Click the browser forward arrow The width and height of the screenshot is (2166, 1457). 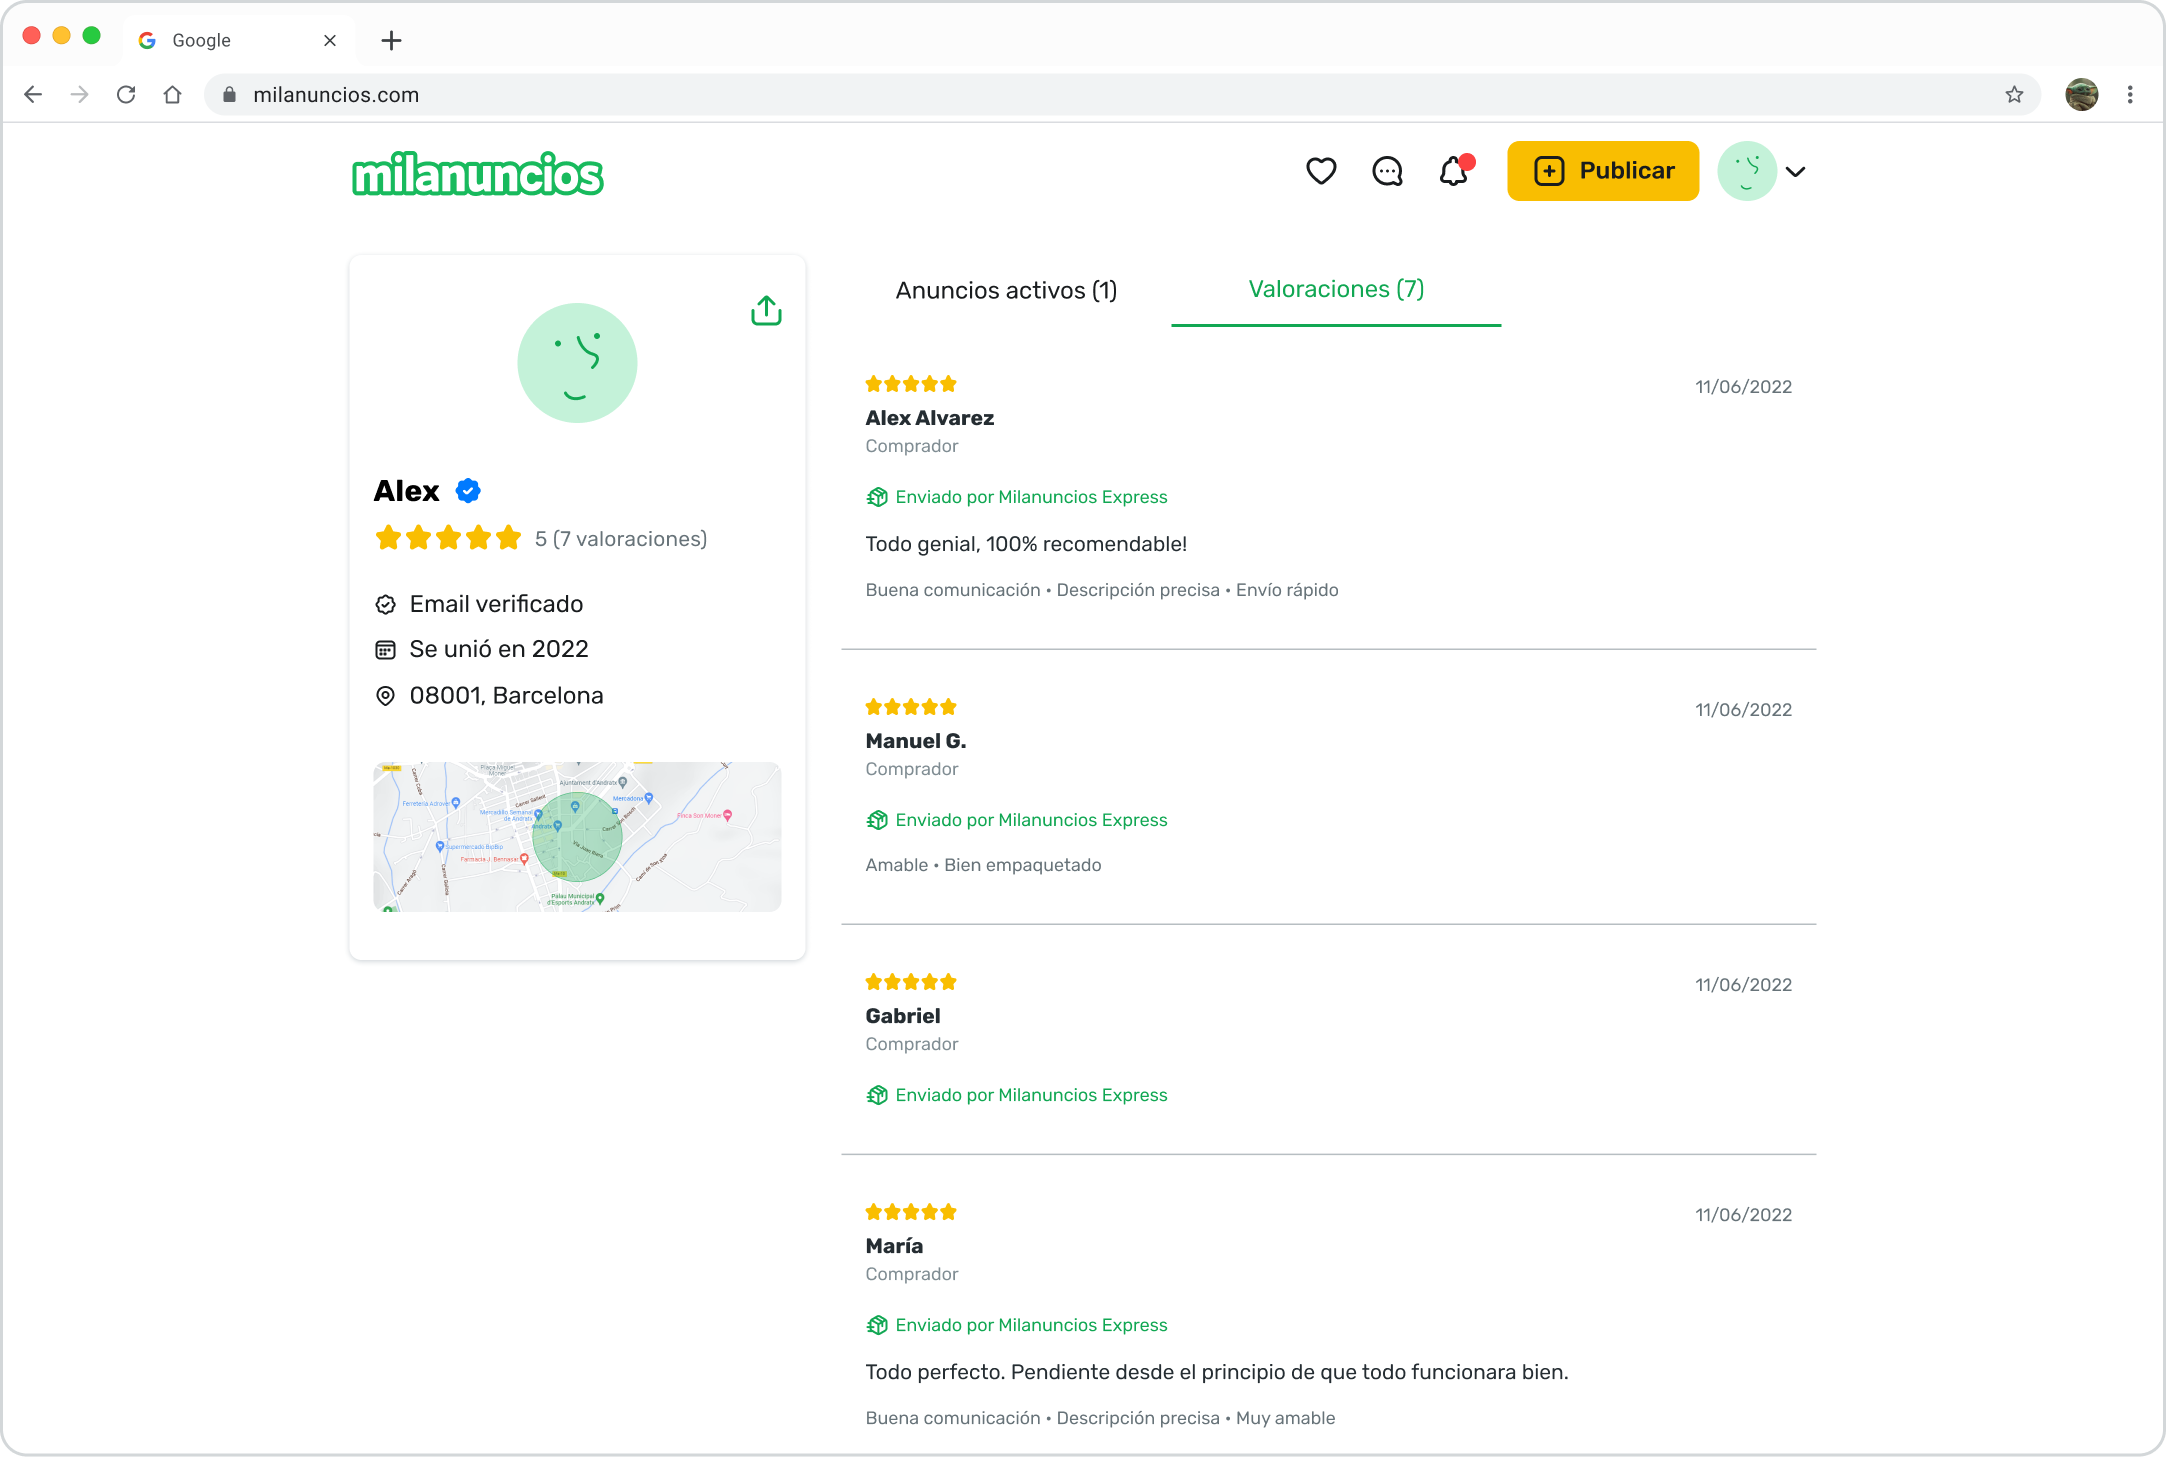pos(79,94)
